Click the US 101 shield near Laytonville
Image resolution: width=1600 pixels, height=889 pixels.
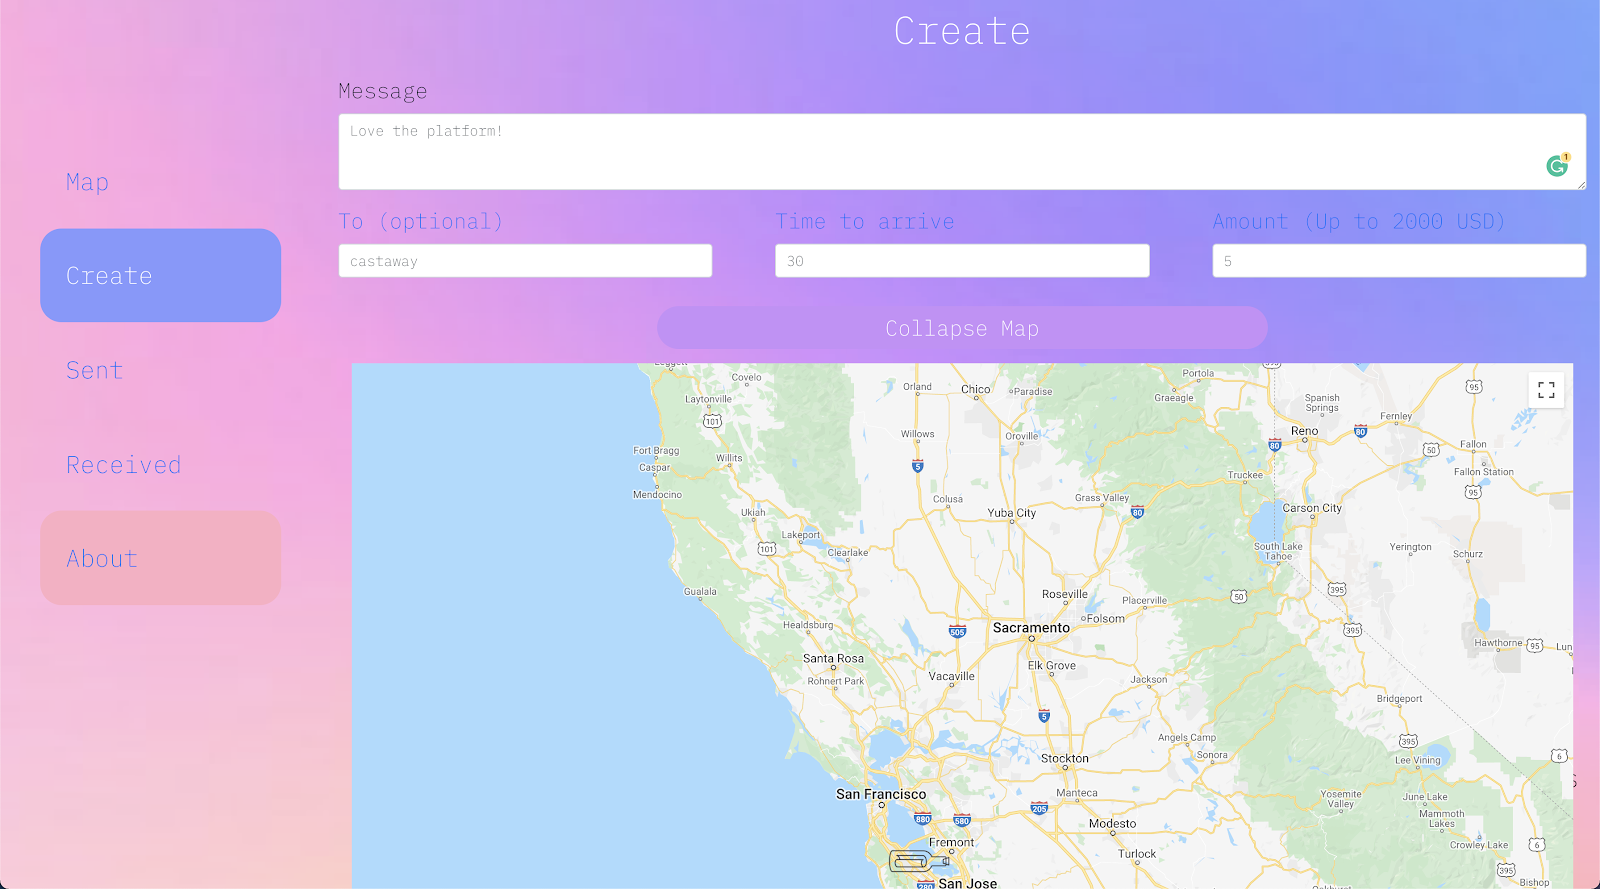pyautogui.click(x=712, y=421)
